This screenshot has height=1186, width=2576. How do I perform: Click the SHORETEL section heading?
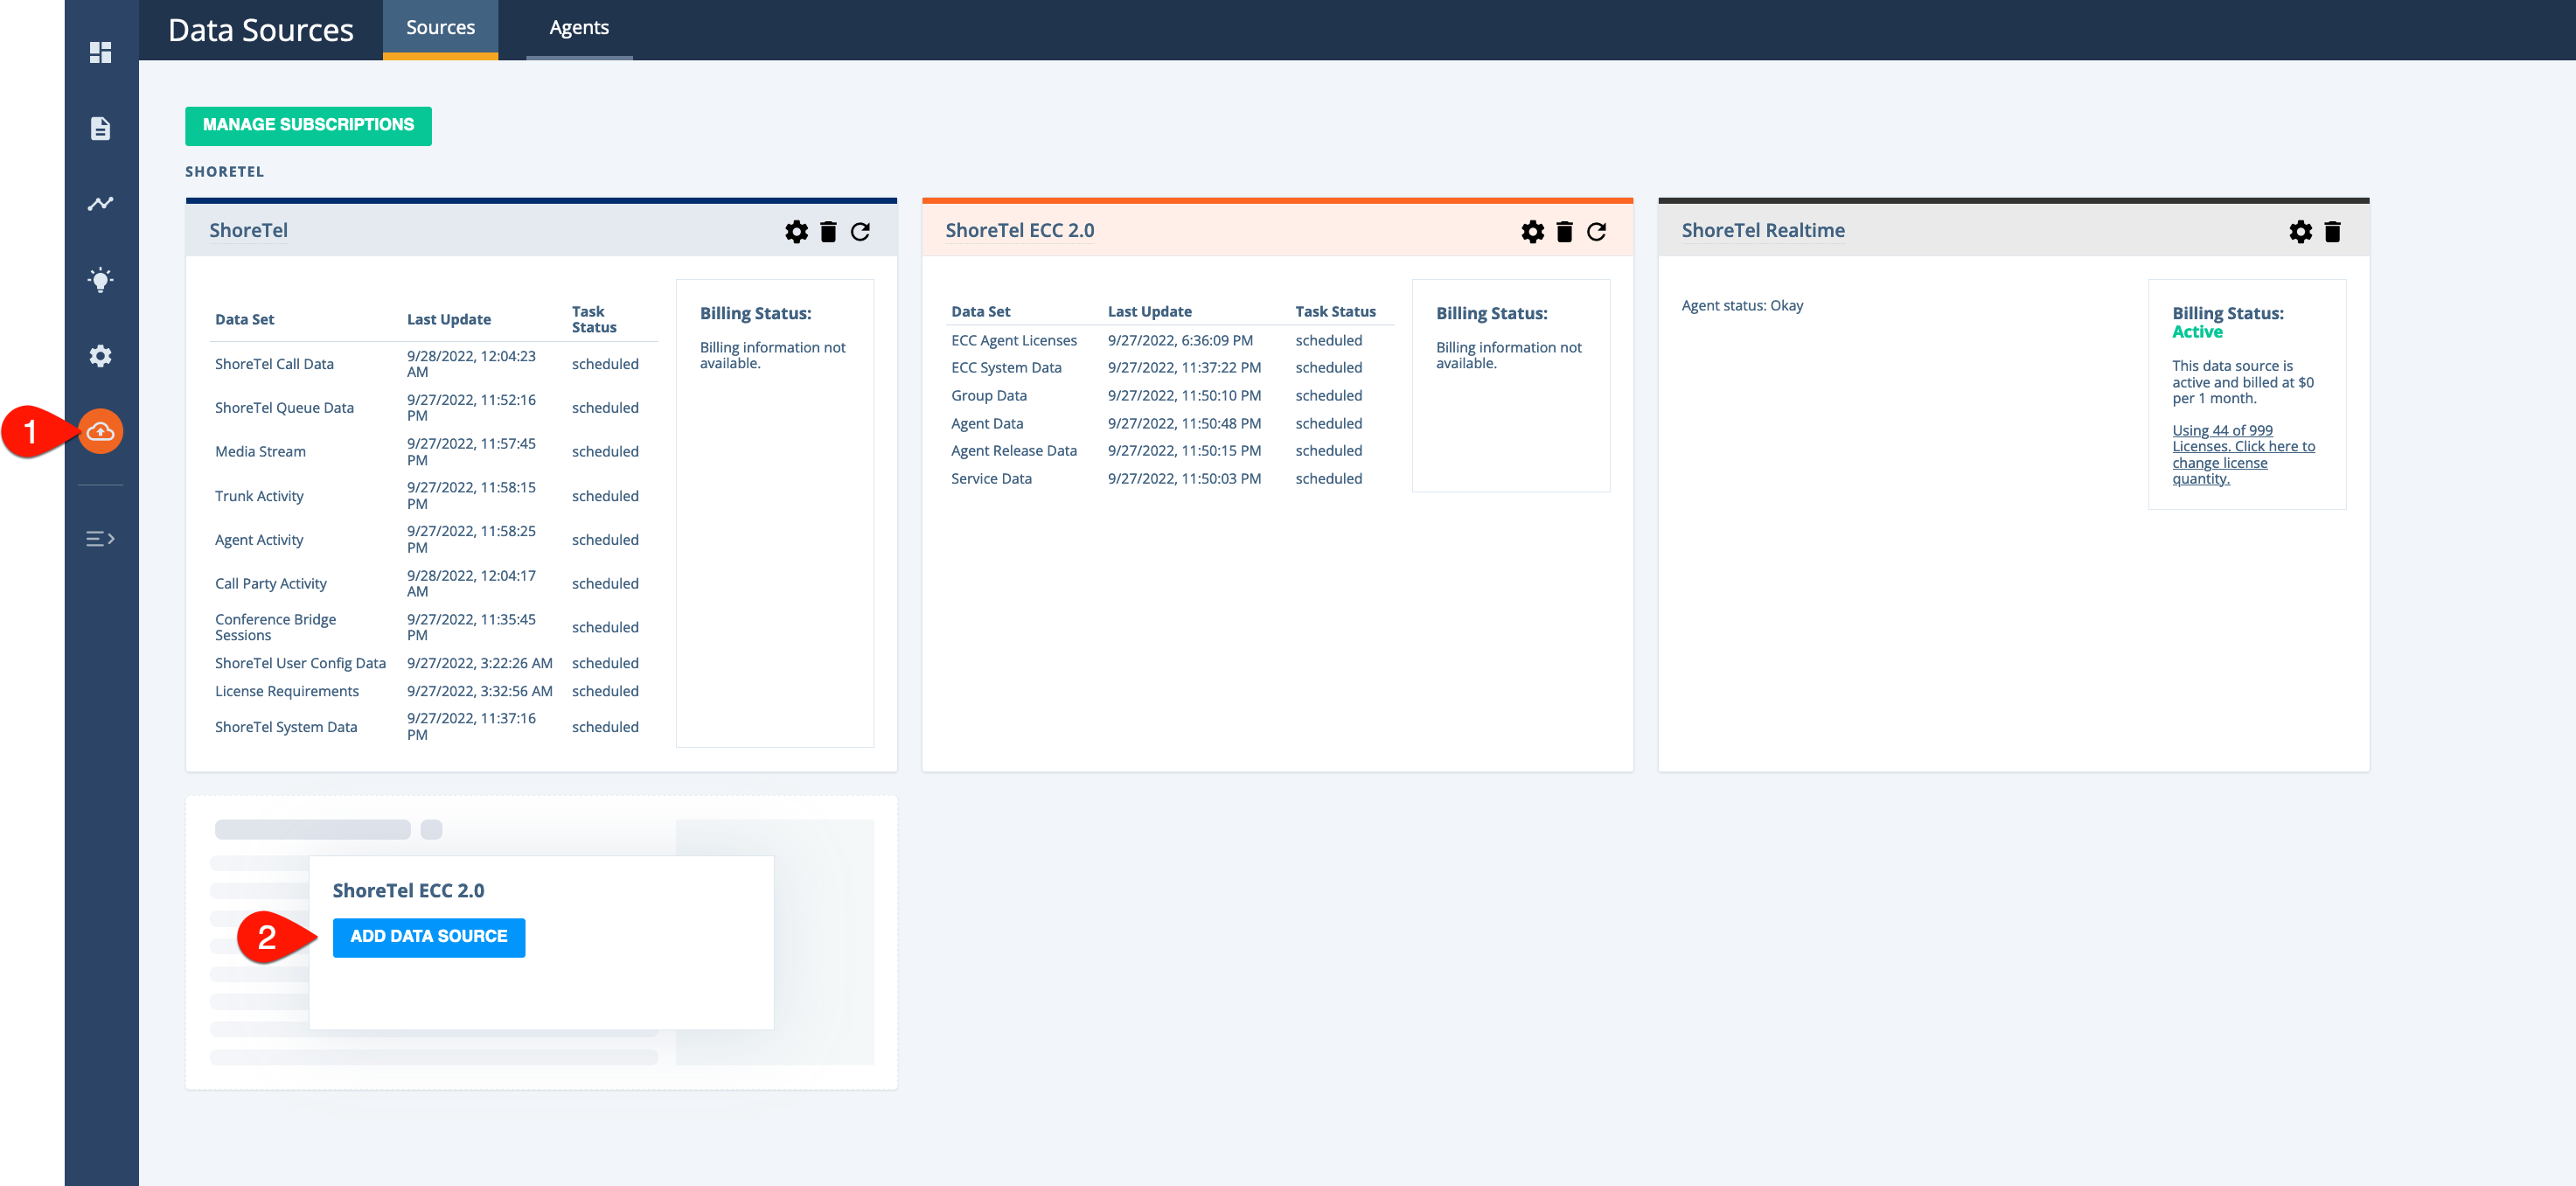[224, 172]
